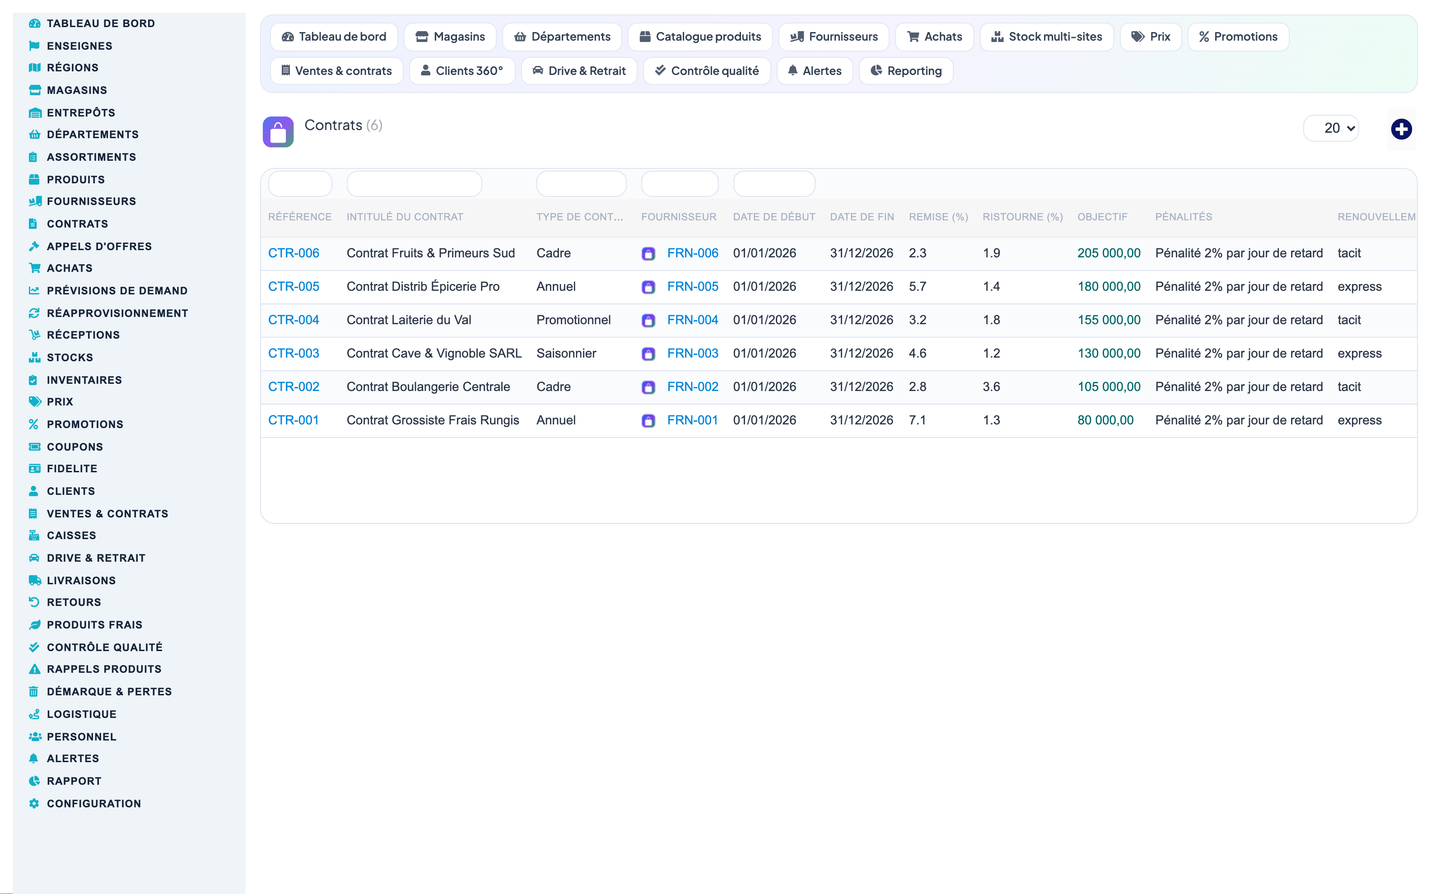
Task: Click the Tableau de bord sidebar icon
Action: click(35, 23)
